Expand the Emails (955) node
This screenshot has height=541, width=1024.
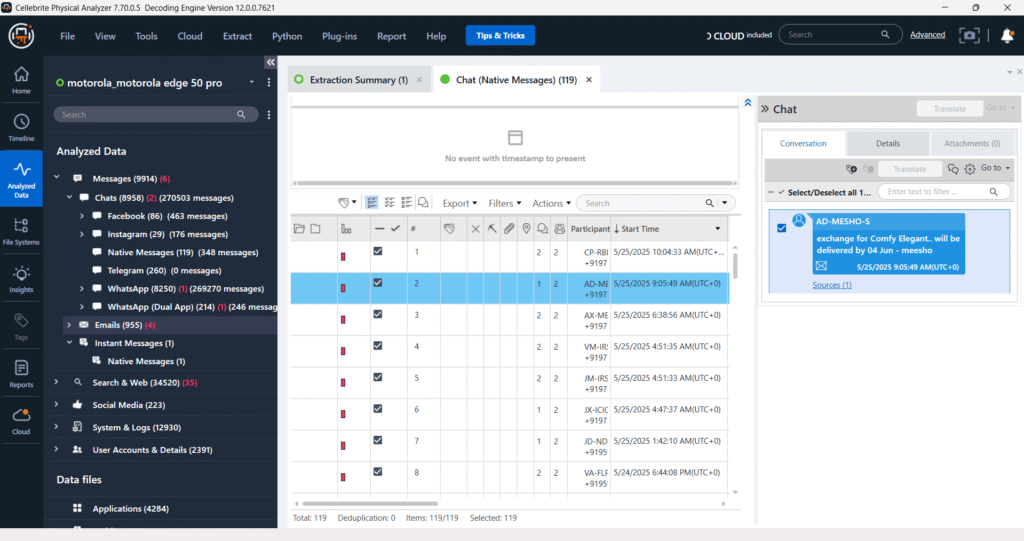click(x=69, y=325)
